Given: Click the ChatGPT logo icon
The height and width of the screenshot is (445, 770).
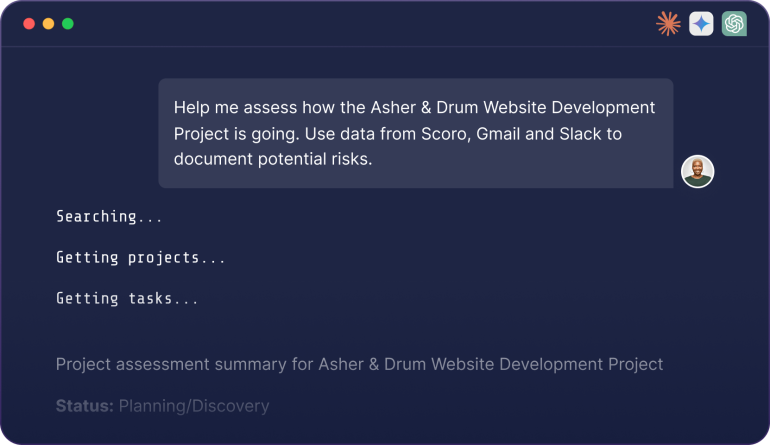Looking at the screenshot, I should (x=734, y=24).
